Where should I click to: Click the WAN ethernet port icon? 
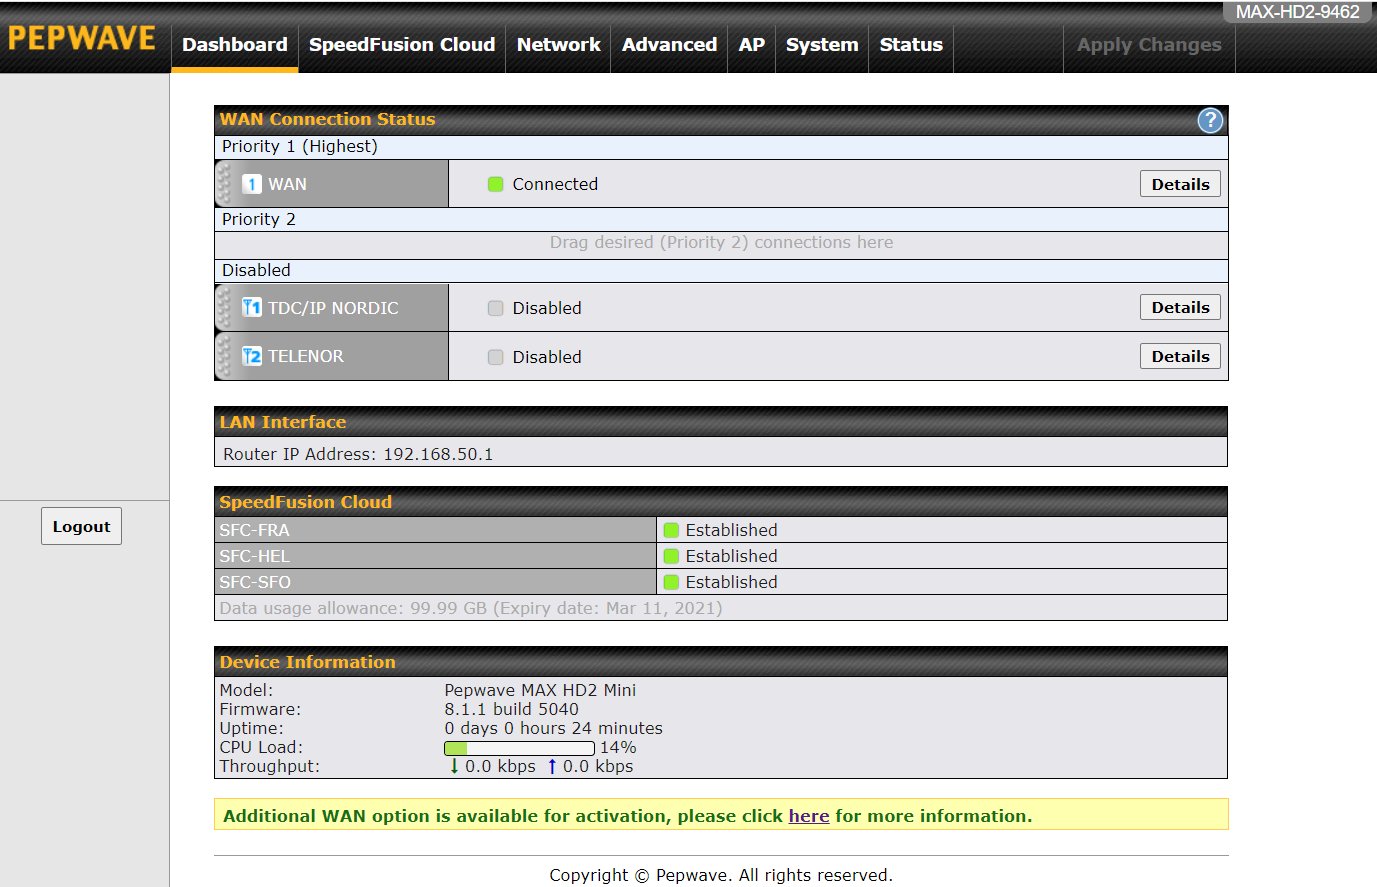pos(252,184)
